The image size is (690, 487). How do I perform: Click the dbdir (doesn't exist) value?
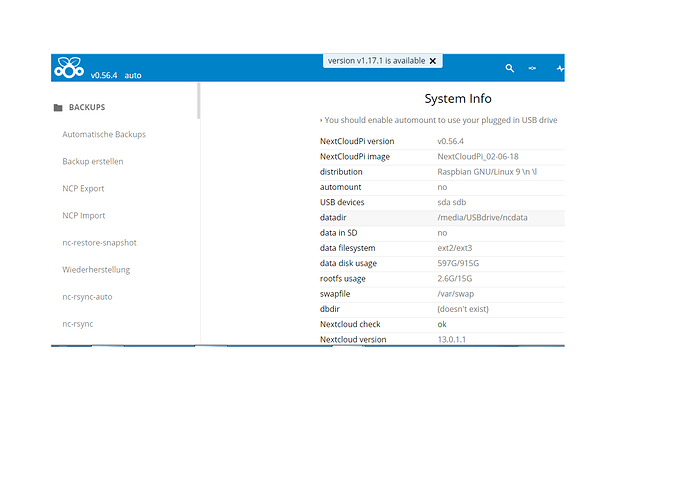coord(463,309)
